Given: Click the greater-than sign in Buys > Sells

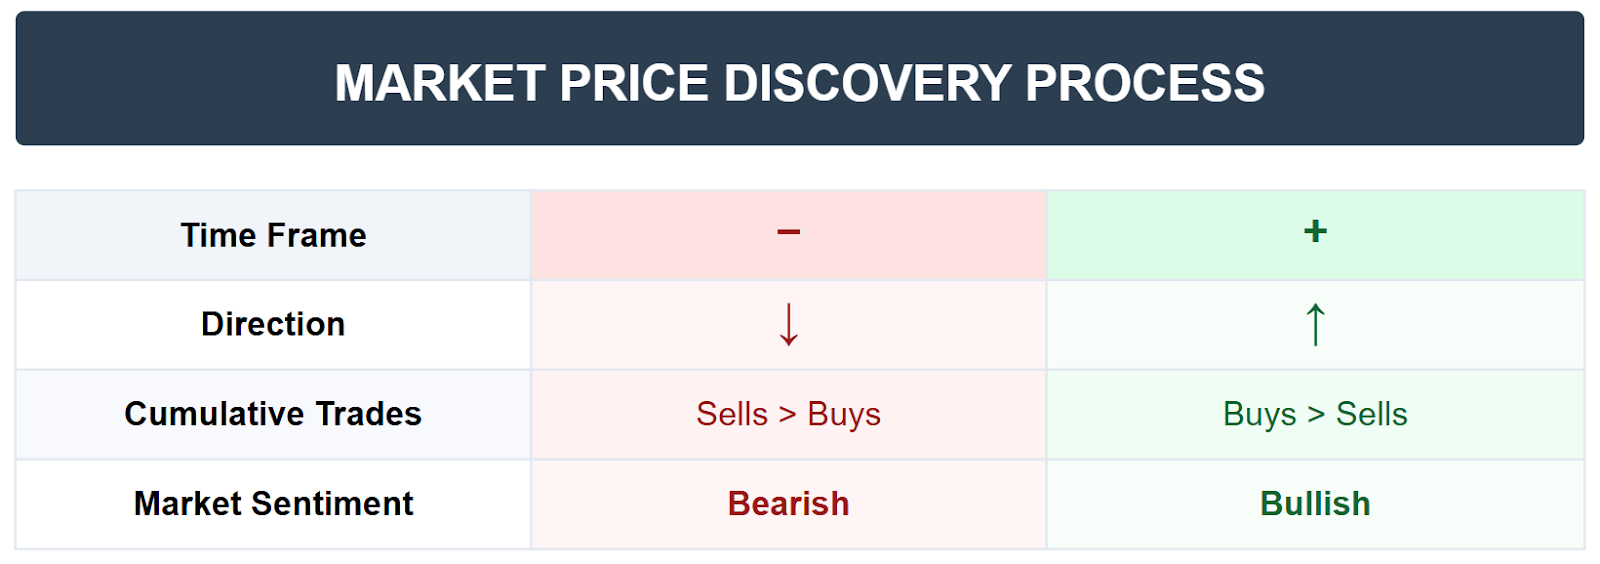Looking at the screenshot, I should pyautogui.click(x=1315, y=414).
